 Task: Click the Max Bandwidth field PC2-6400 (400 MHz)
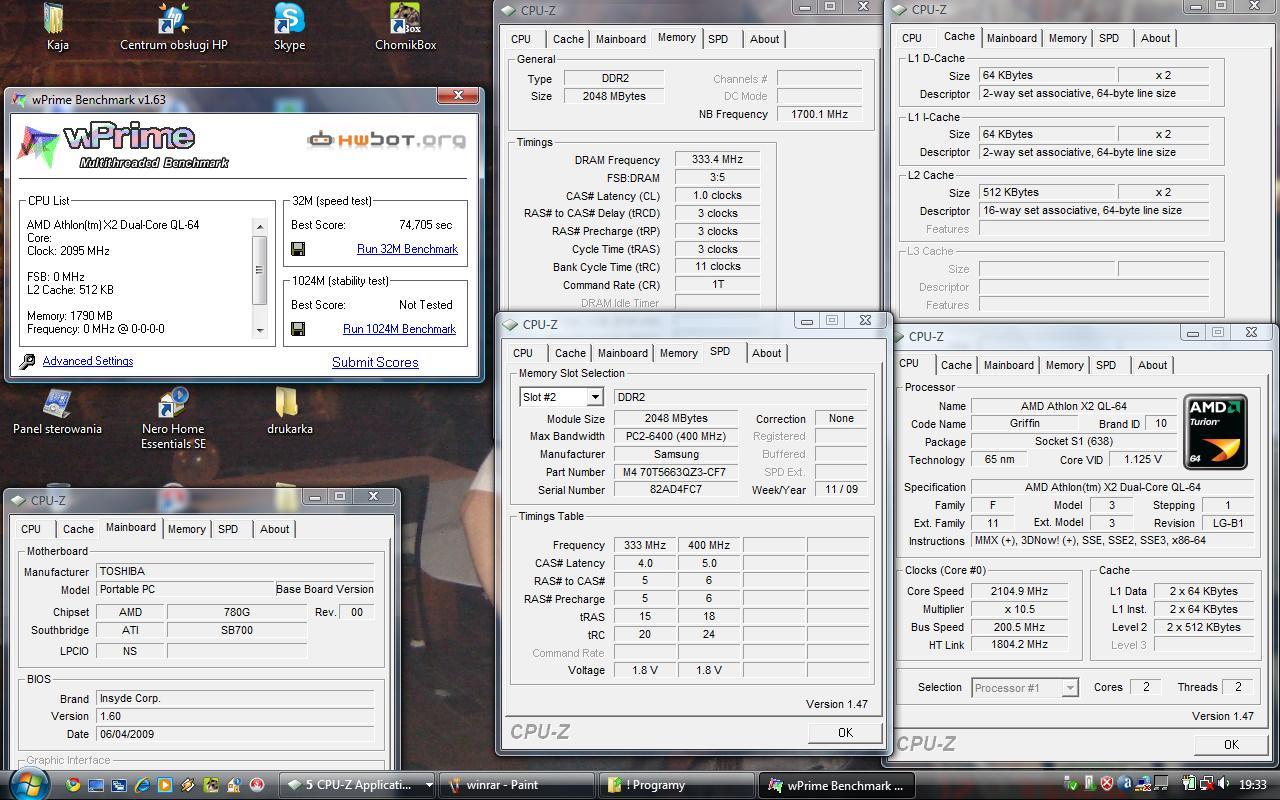point(675,436)
